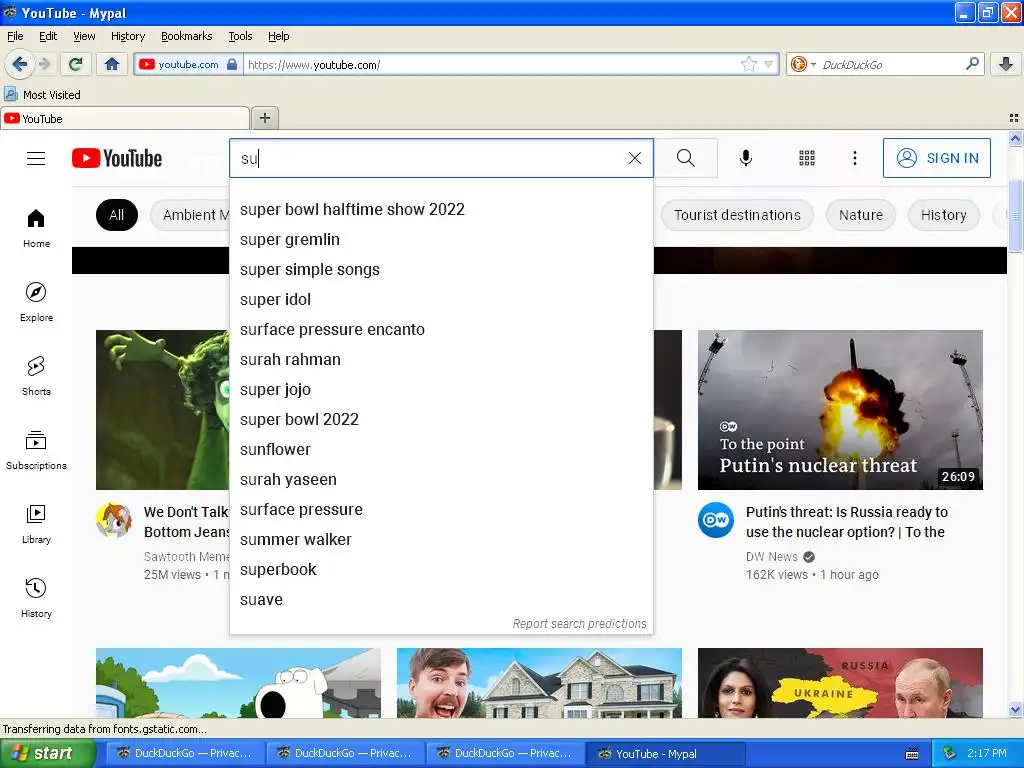
Task: Open History in the YouTube sidebar
Action: click(36, 598)
